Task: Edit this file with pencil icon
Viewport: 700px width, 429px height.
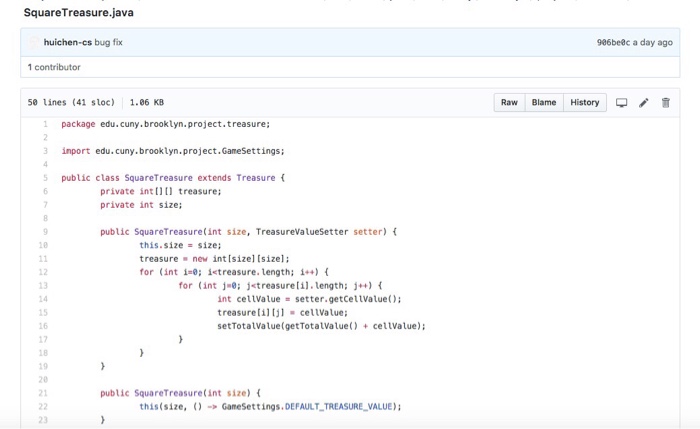Action: (643, 103)
